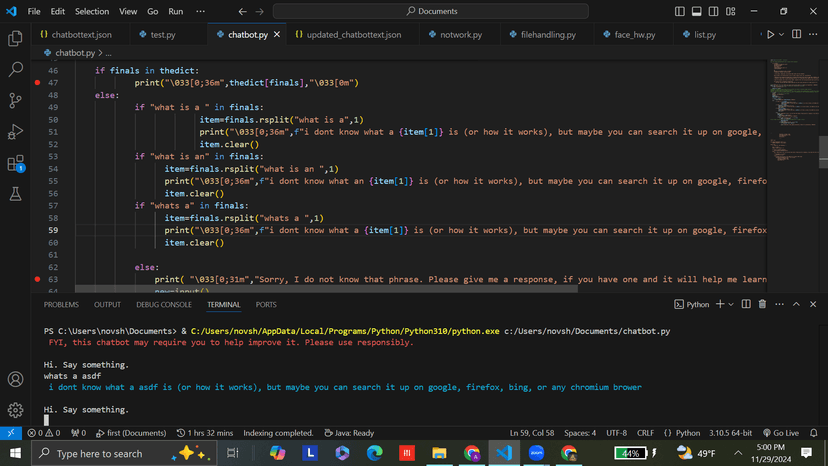Viewport: 828px width, 466px height.
Task: Open the Testing flask icon view
Action: (15, 195)
